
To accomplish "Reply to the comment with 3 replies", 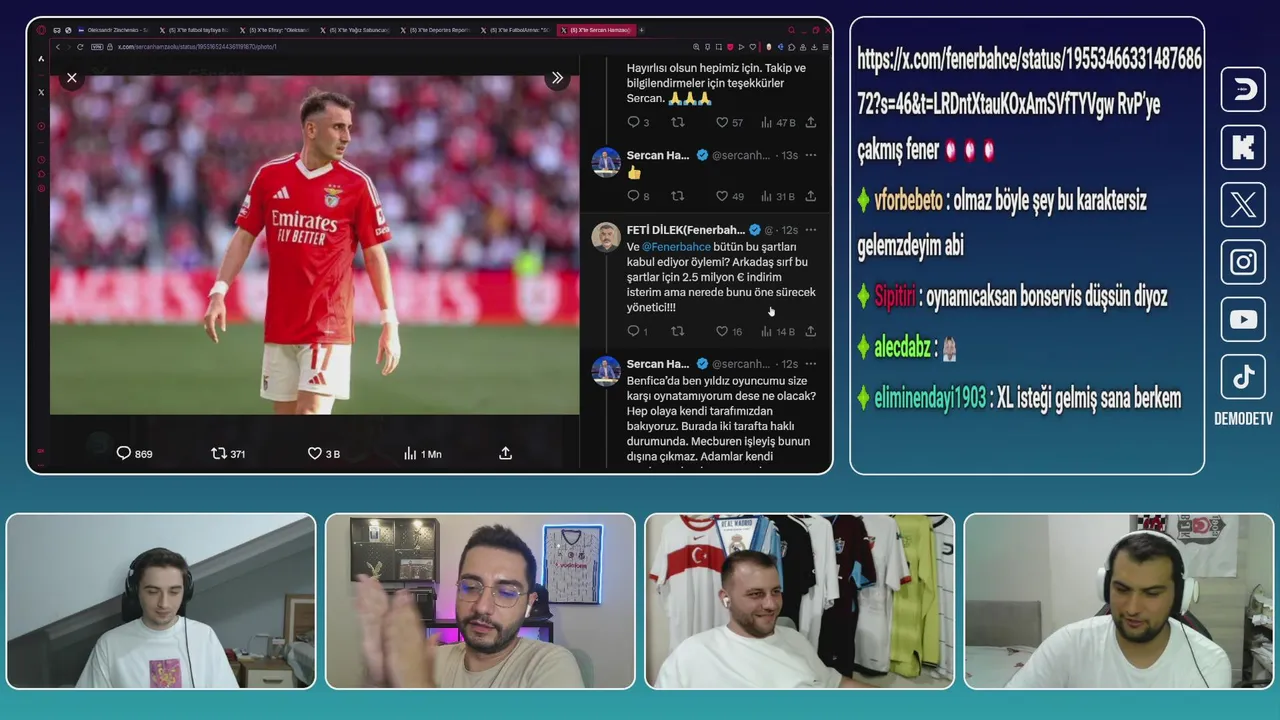I will pos(638,122).
